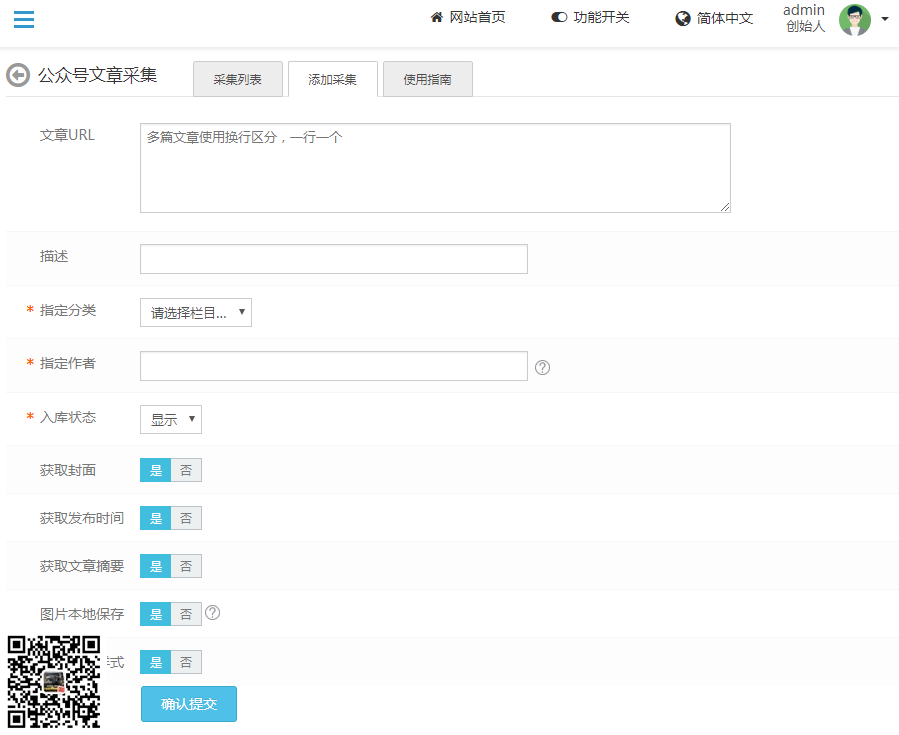Screen dimensions: 899x735
Task: Click the back arrow beside 公众号文章采集
Action: coord(17,75)
